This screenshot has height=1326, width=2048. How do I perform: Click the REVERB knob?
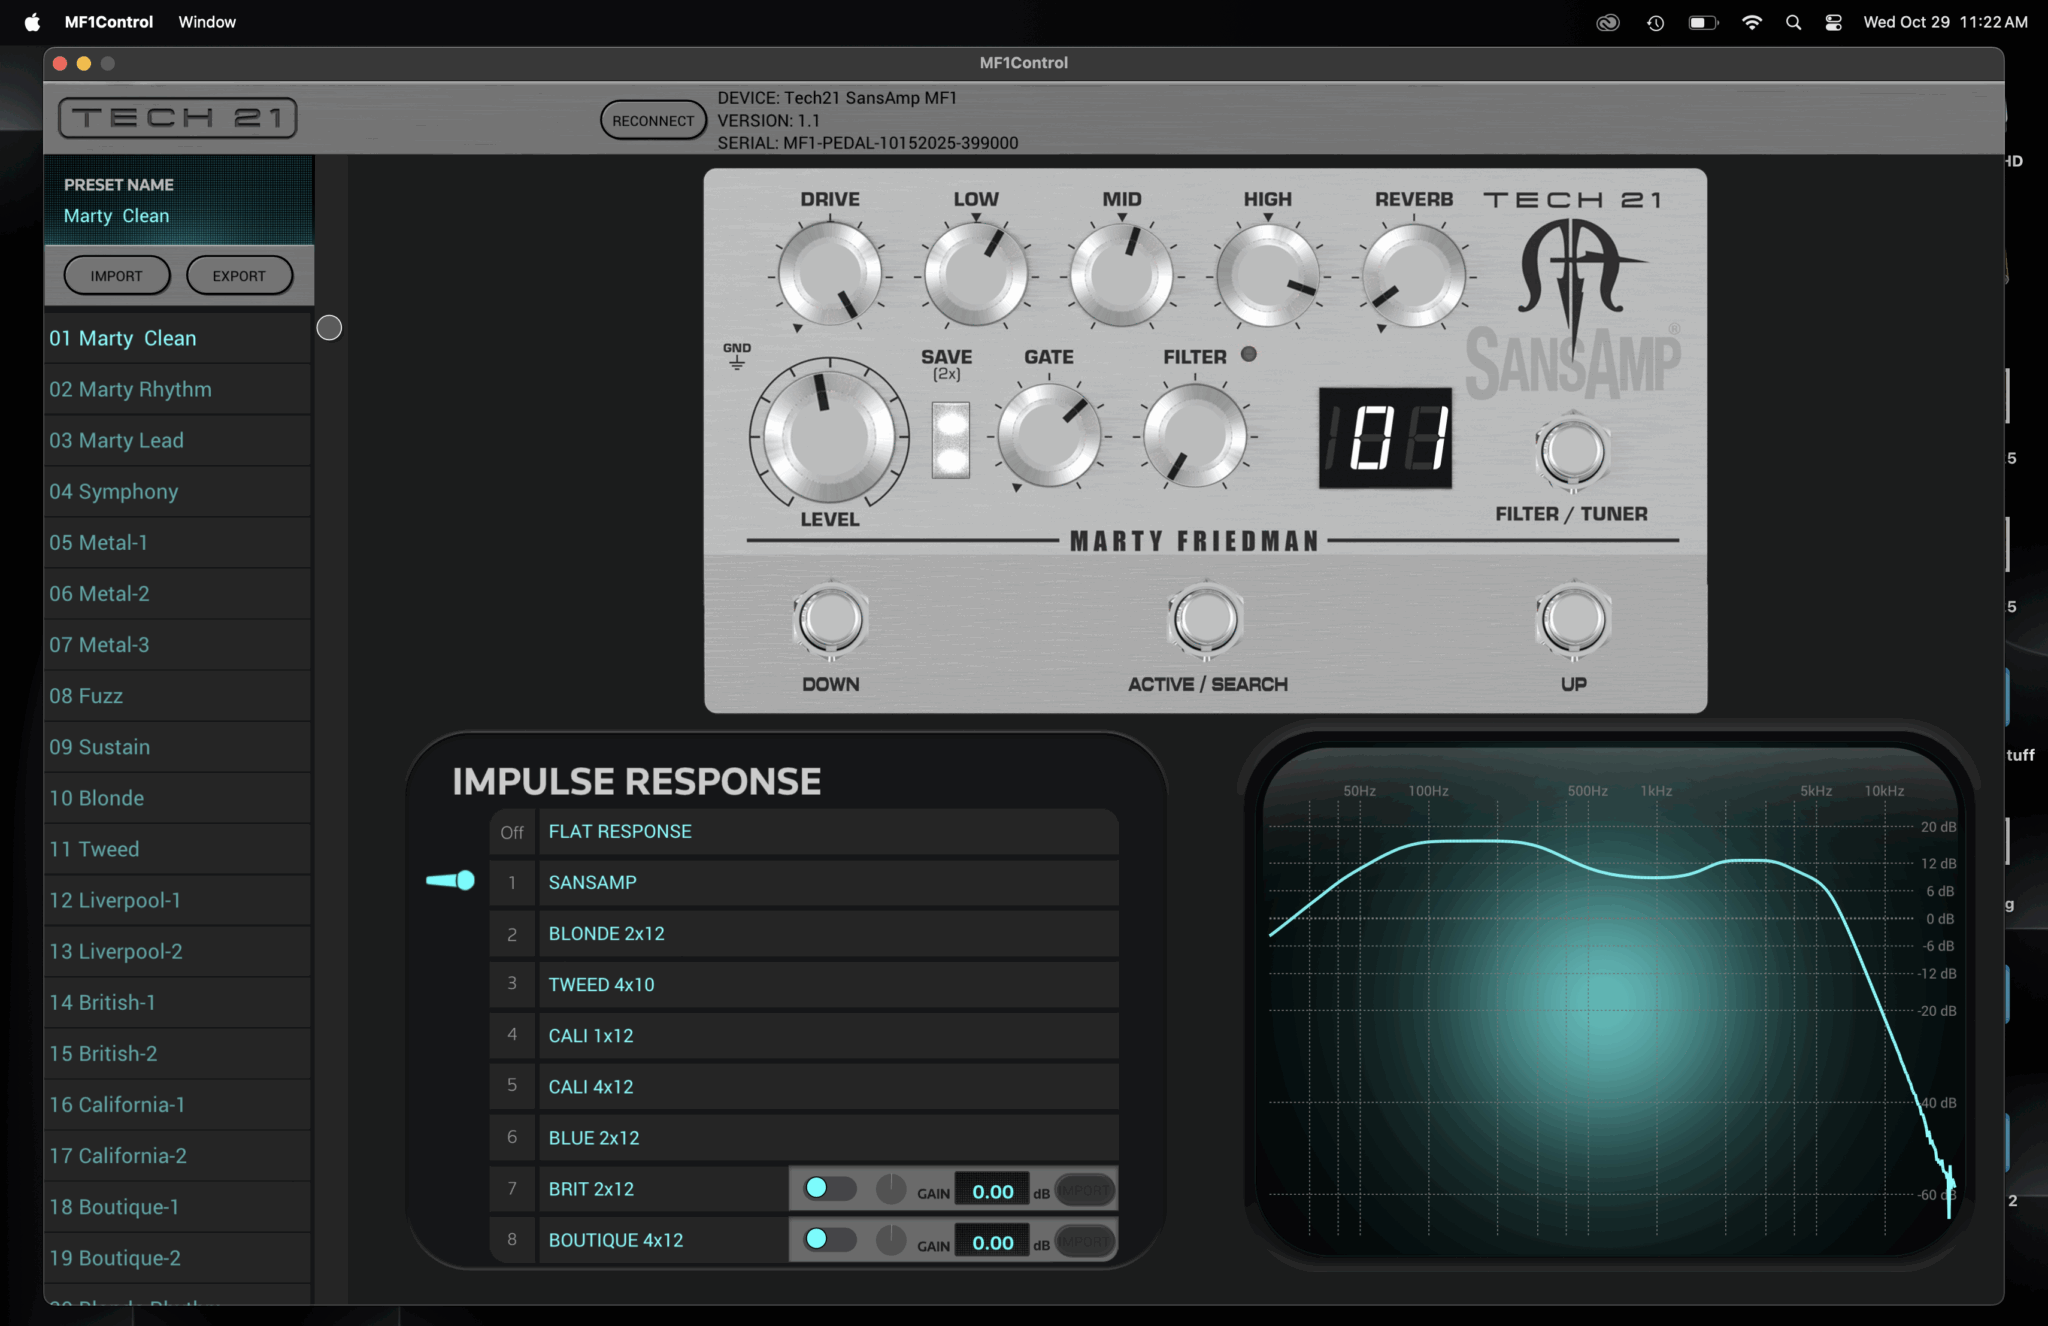(x=1413, y=275)
